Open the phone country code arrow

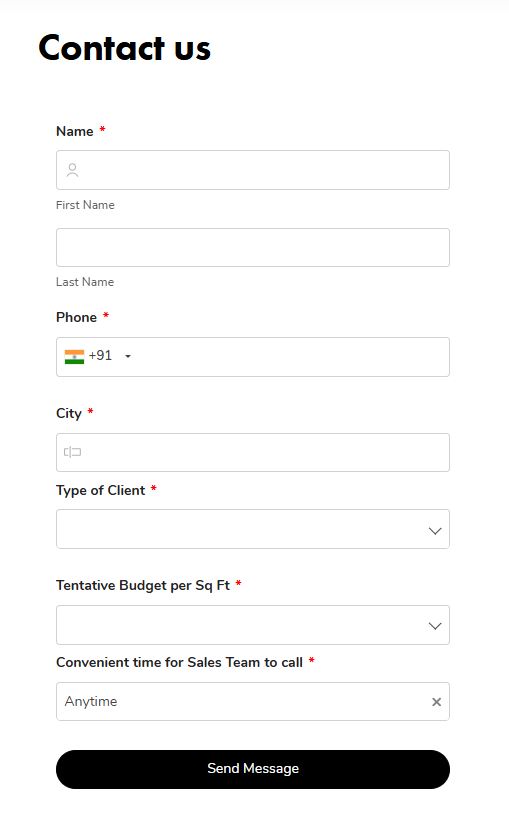(128, 356)
